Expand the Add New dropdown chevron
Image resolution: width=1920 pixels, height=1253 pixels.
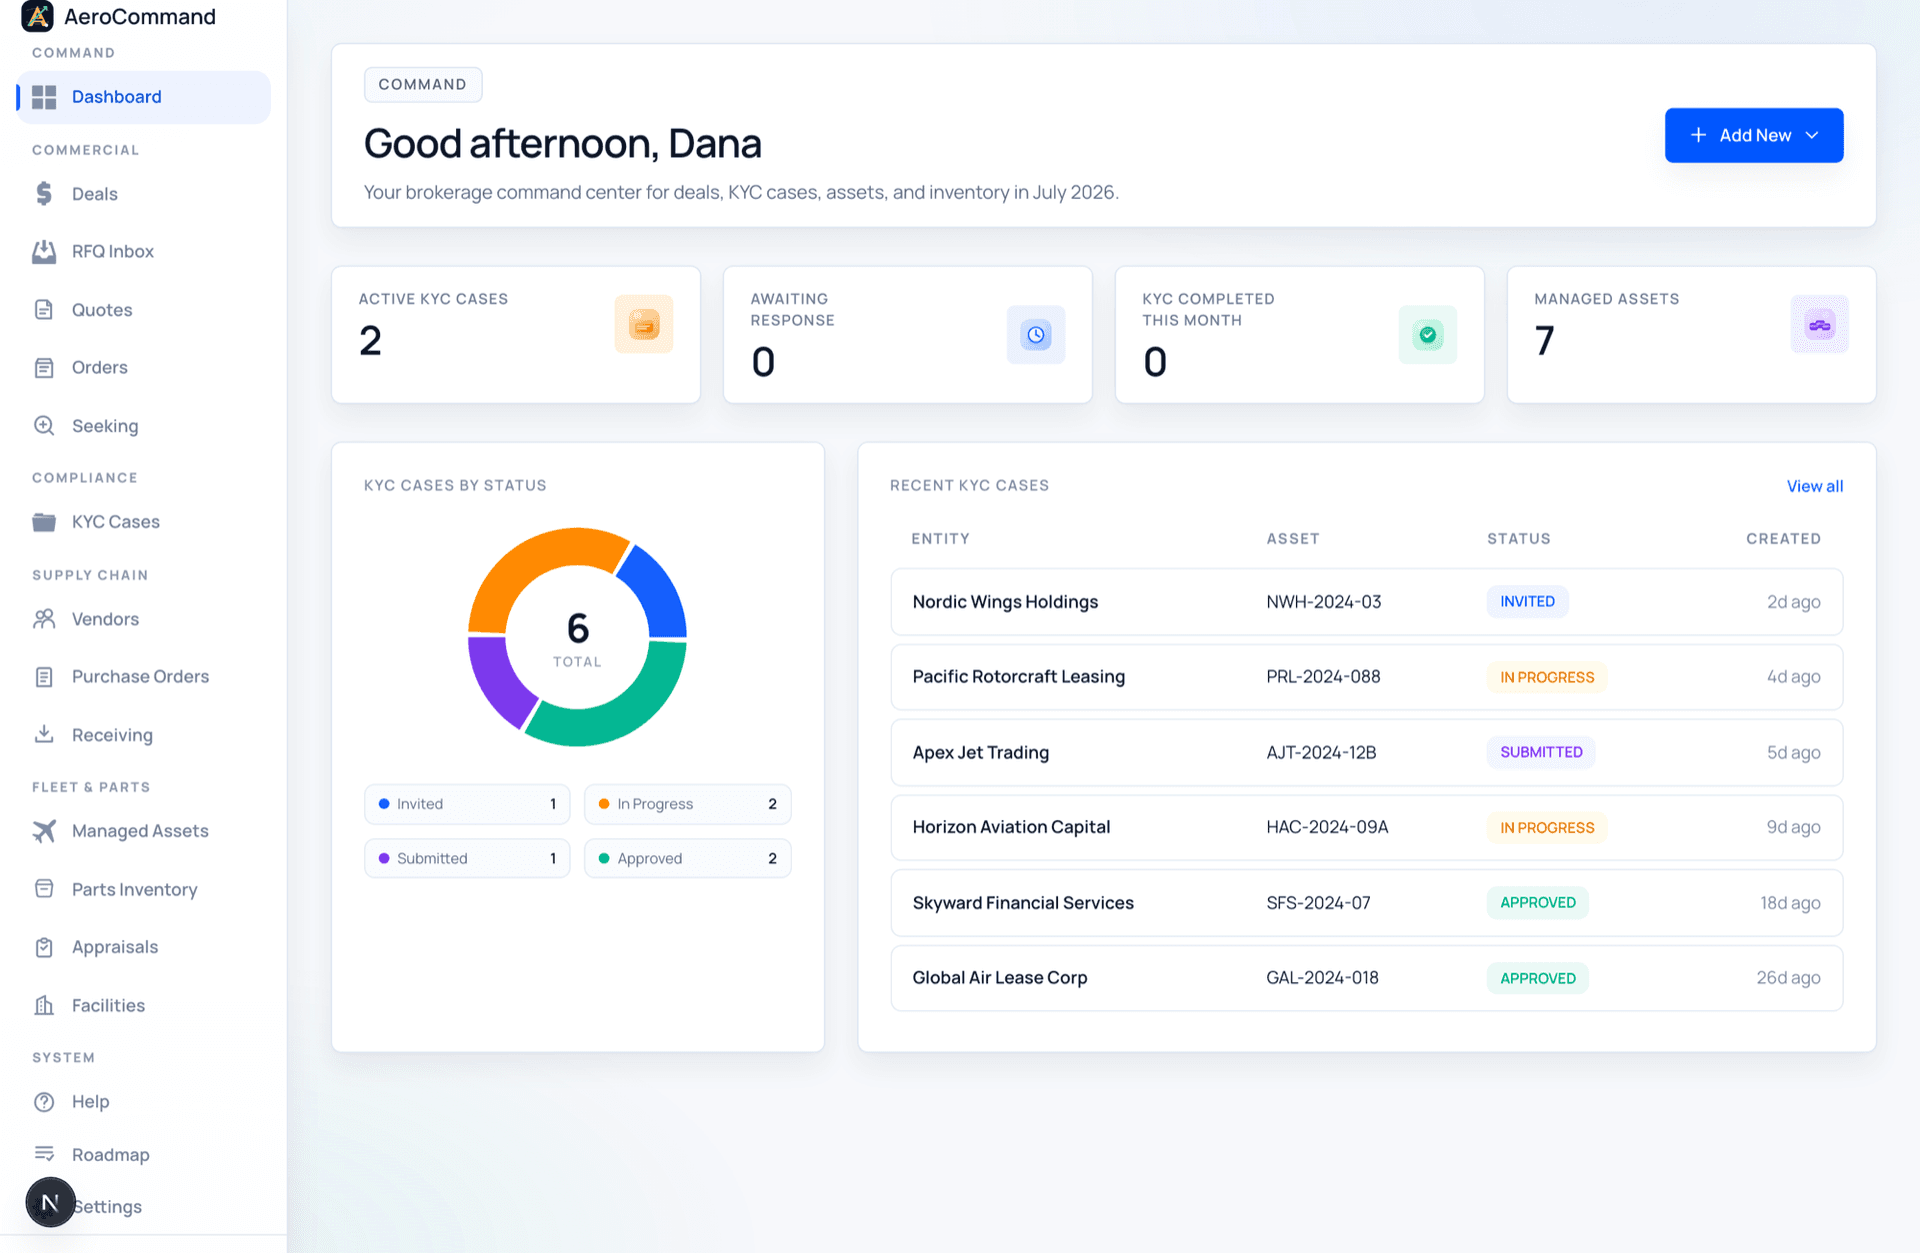click(x=1812, y=135)
